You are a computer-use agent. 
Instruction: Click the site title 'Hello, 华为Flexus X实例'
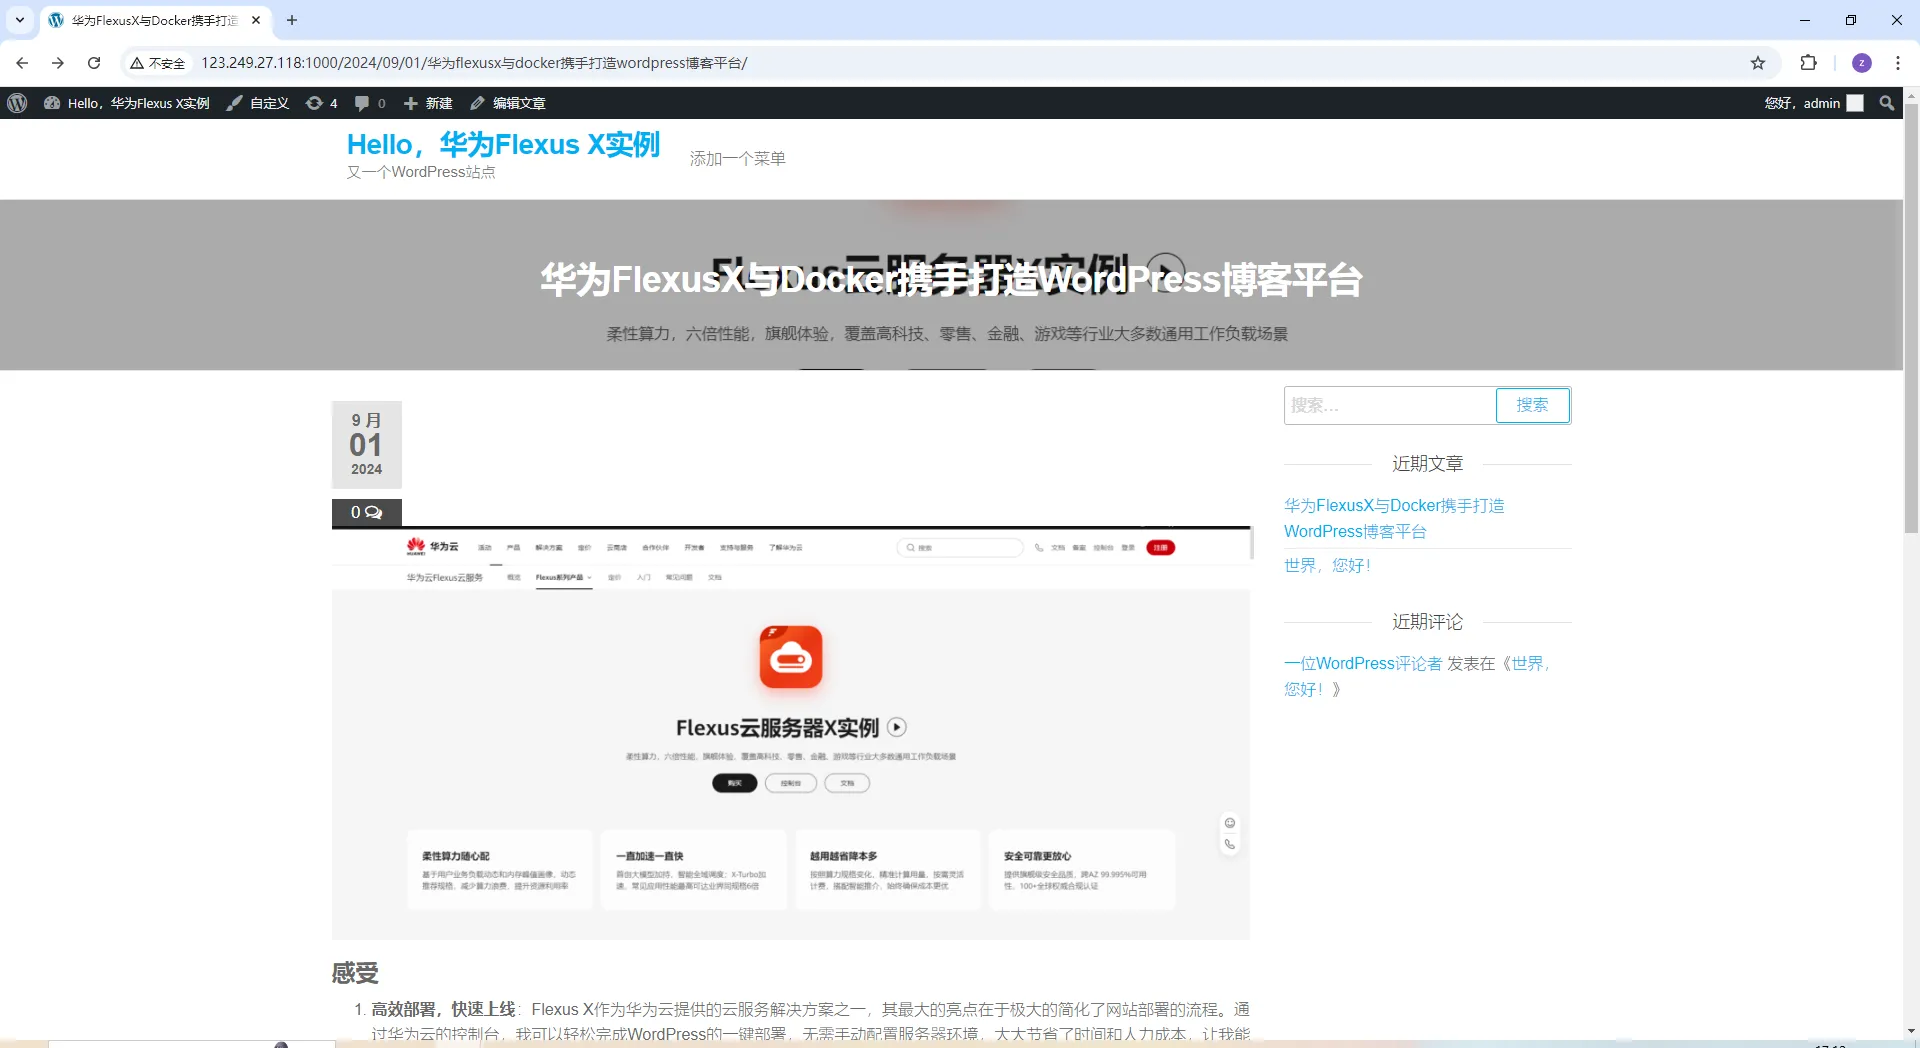tap(503, 145)
